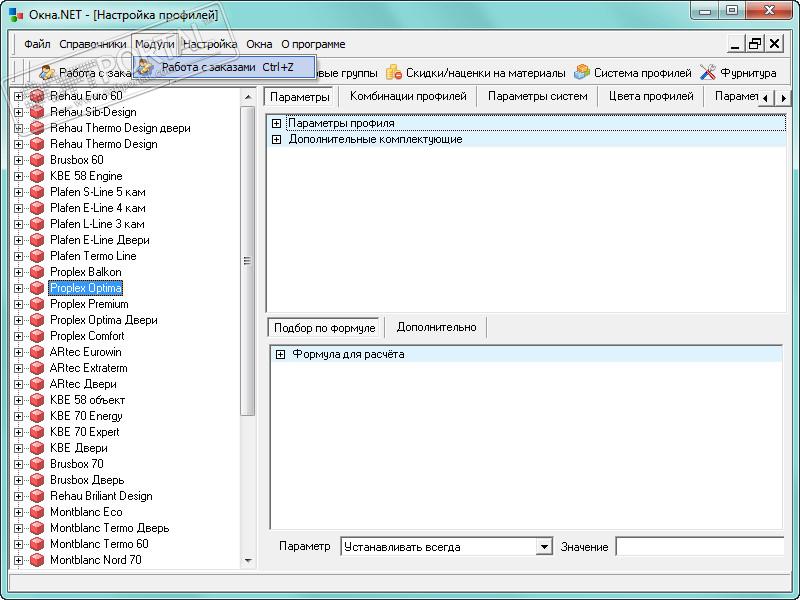Click the Фурнитура tools icon

[x=708, y=73]
